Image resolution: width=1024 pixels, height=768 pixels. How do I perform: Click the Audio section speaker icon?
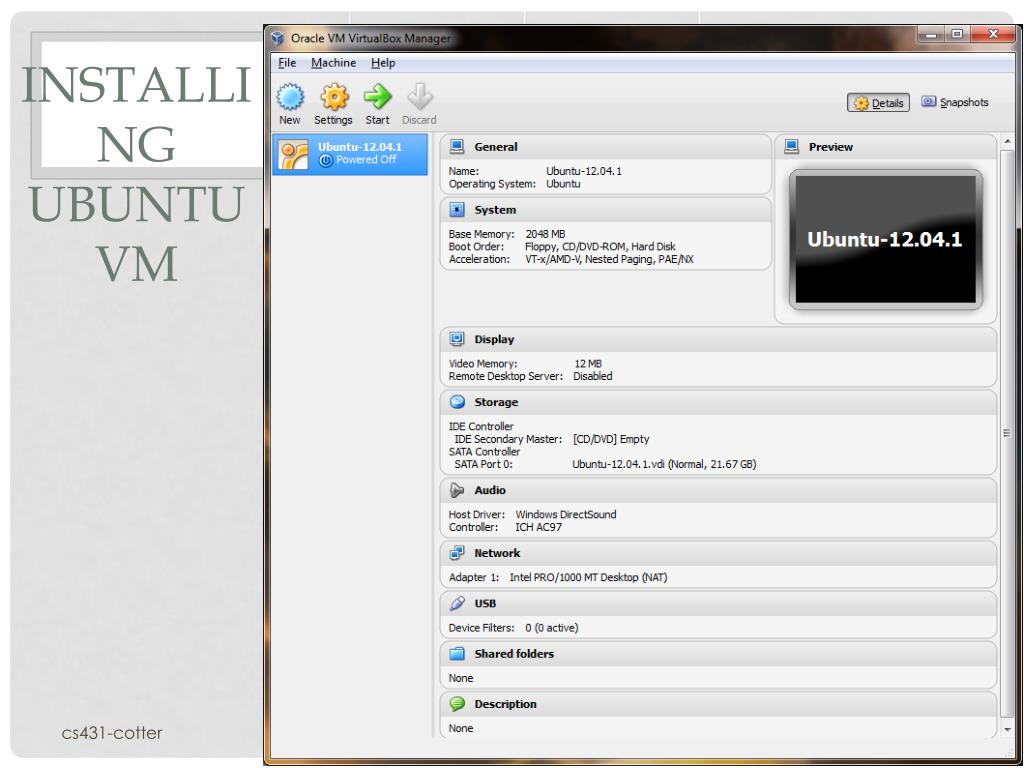pos(457,490)
